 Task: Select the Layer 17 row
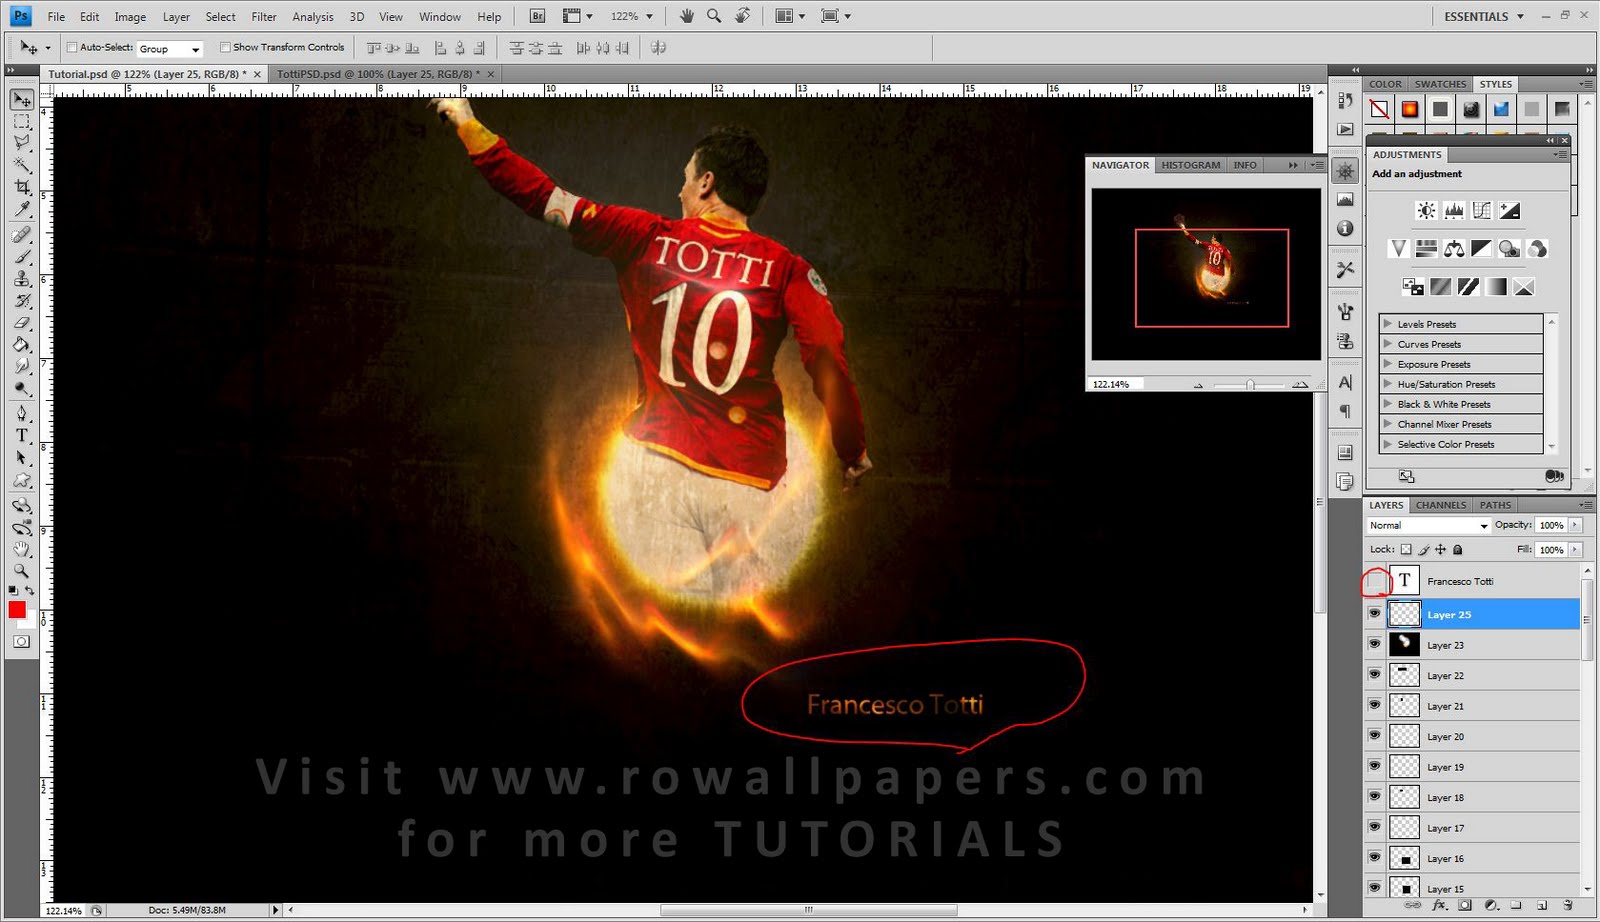point(1472,828)
